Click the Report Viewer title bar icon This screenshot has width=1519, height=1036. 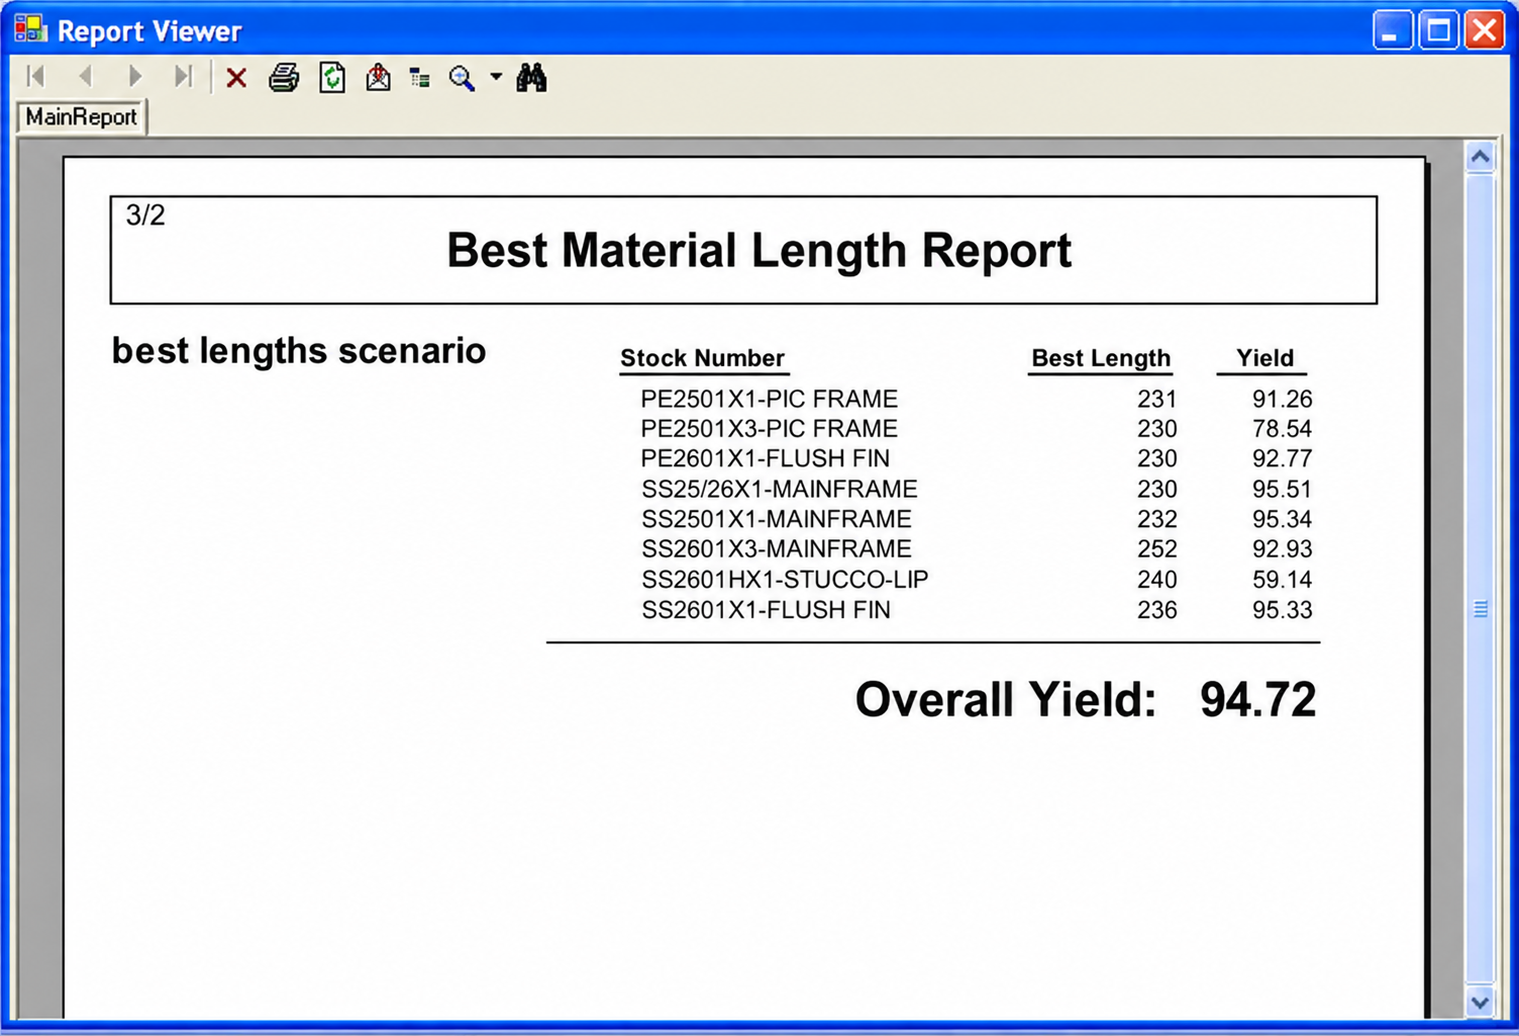coord(30,29)
